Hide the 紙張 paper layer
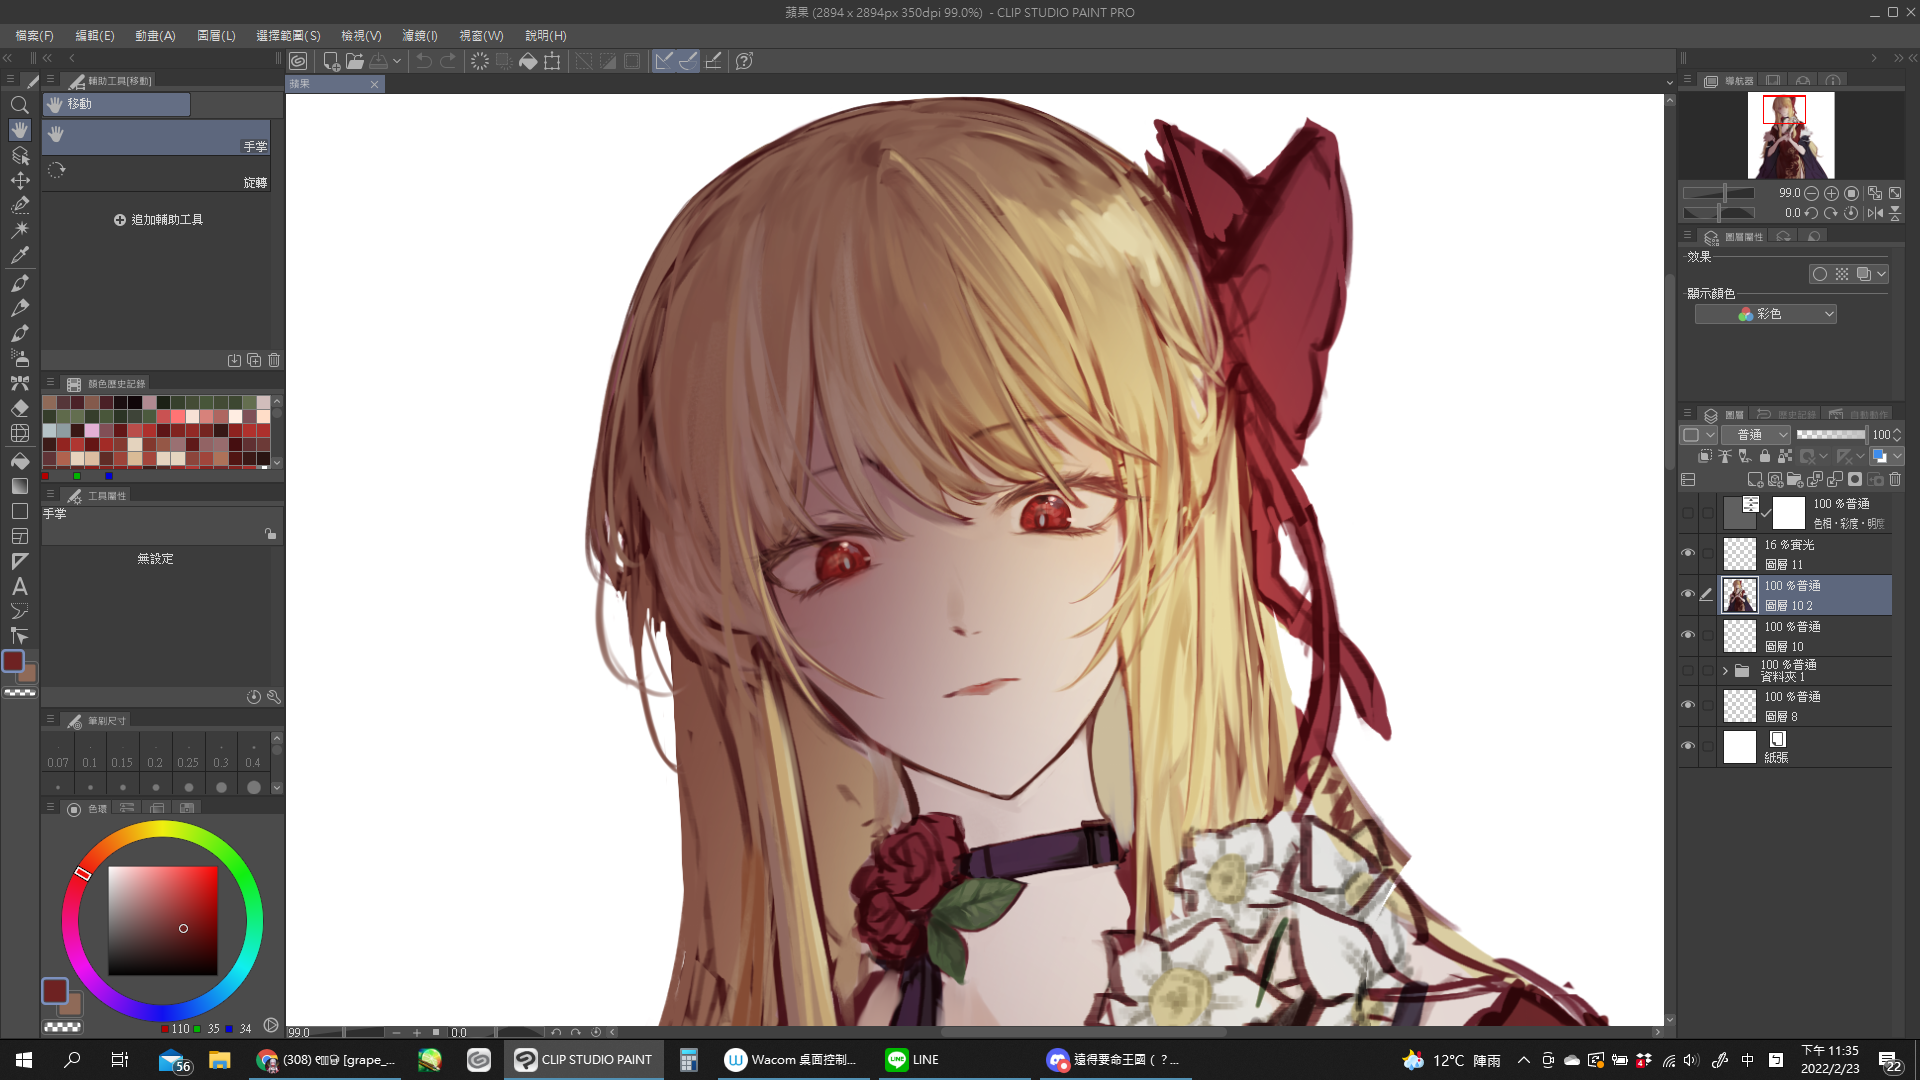The width and height of the screenshot is (1920, 1080). pos(1688,746)
